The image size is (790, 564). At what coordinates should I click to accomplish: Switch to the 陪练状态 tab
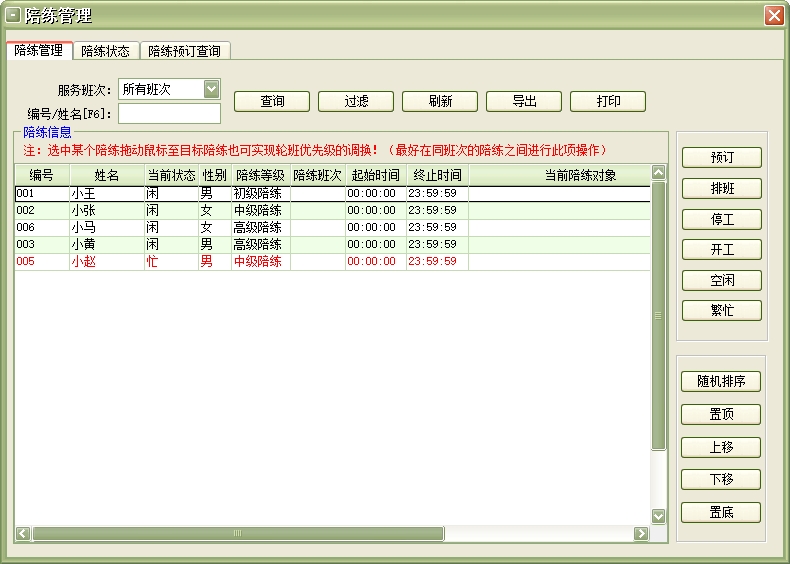tap(105, 50)
